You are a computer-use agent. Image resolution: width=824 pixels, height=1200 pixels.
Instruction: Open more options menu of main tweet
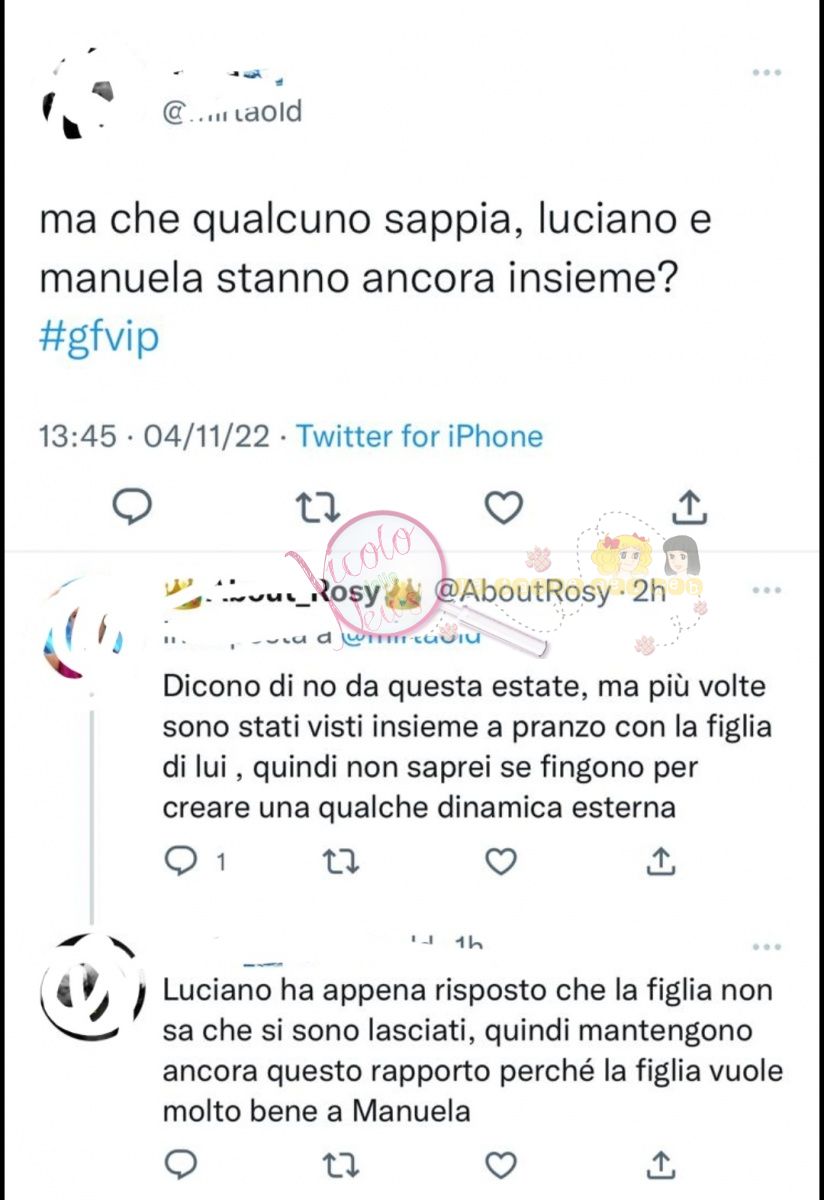pos(766,73)
